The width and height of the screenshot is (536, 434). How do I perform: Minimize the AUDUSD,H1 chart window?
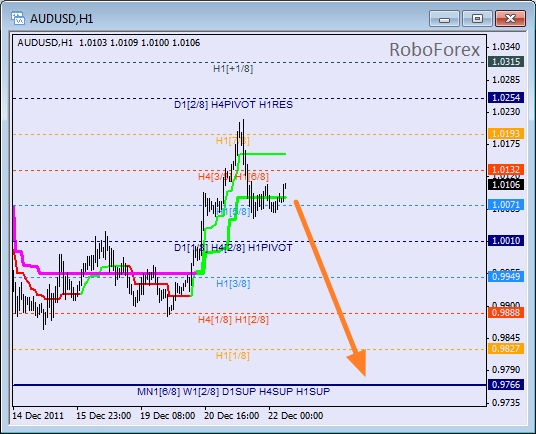click(x=444, y=18)
